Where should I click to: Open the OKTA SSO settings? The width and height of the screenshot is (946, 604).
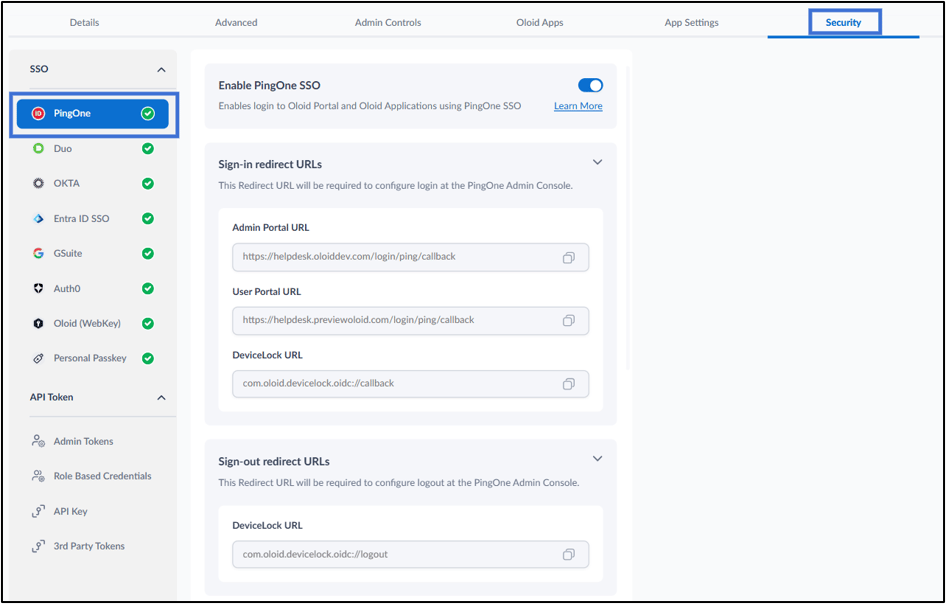92,183
